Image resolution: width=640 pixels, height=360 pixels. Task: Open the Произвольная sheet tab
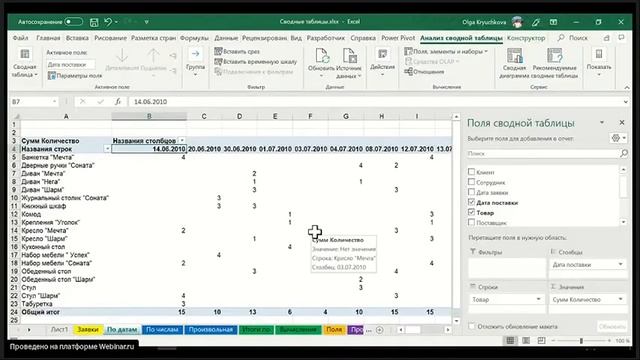click(211, 330)
